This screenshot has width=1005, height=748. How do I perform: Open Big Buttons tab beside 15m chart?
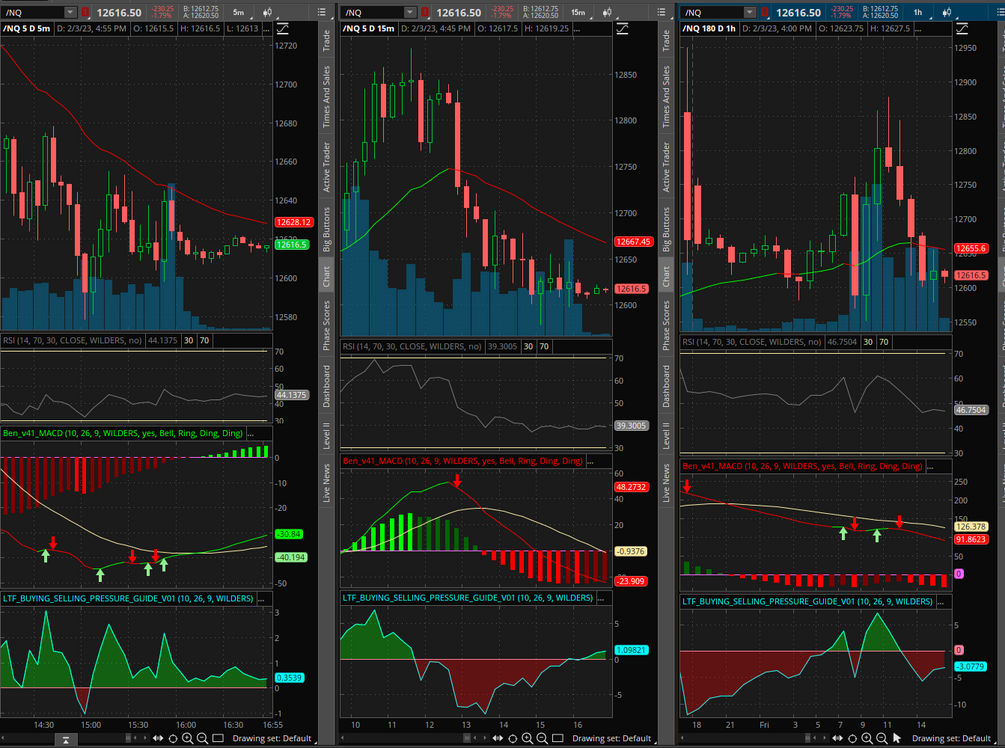coord(666,229)
